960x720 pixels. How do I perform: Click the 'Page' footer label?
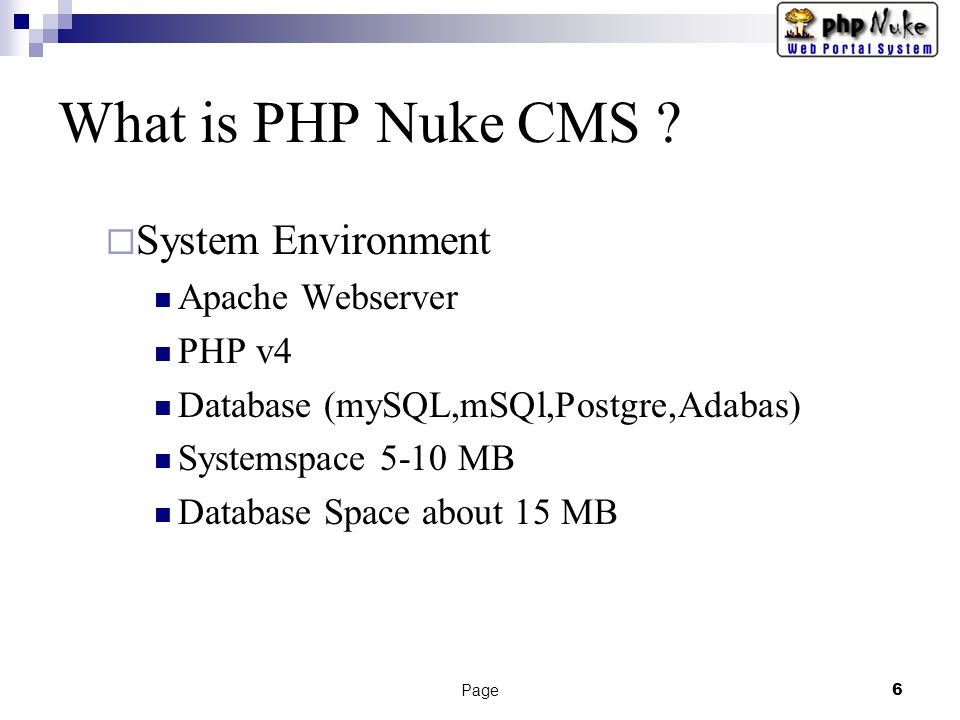[480, 691]
